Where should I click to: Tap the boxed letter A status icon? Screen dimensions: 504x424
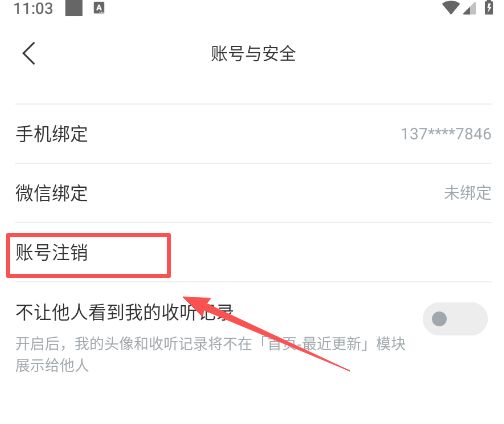pyautogui.click(x=99, y=8)
